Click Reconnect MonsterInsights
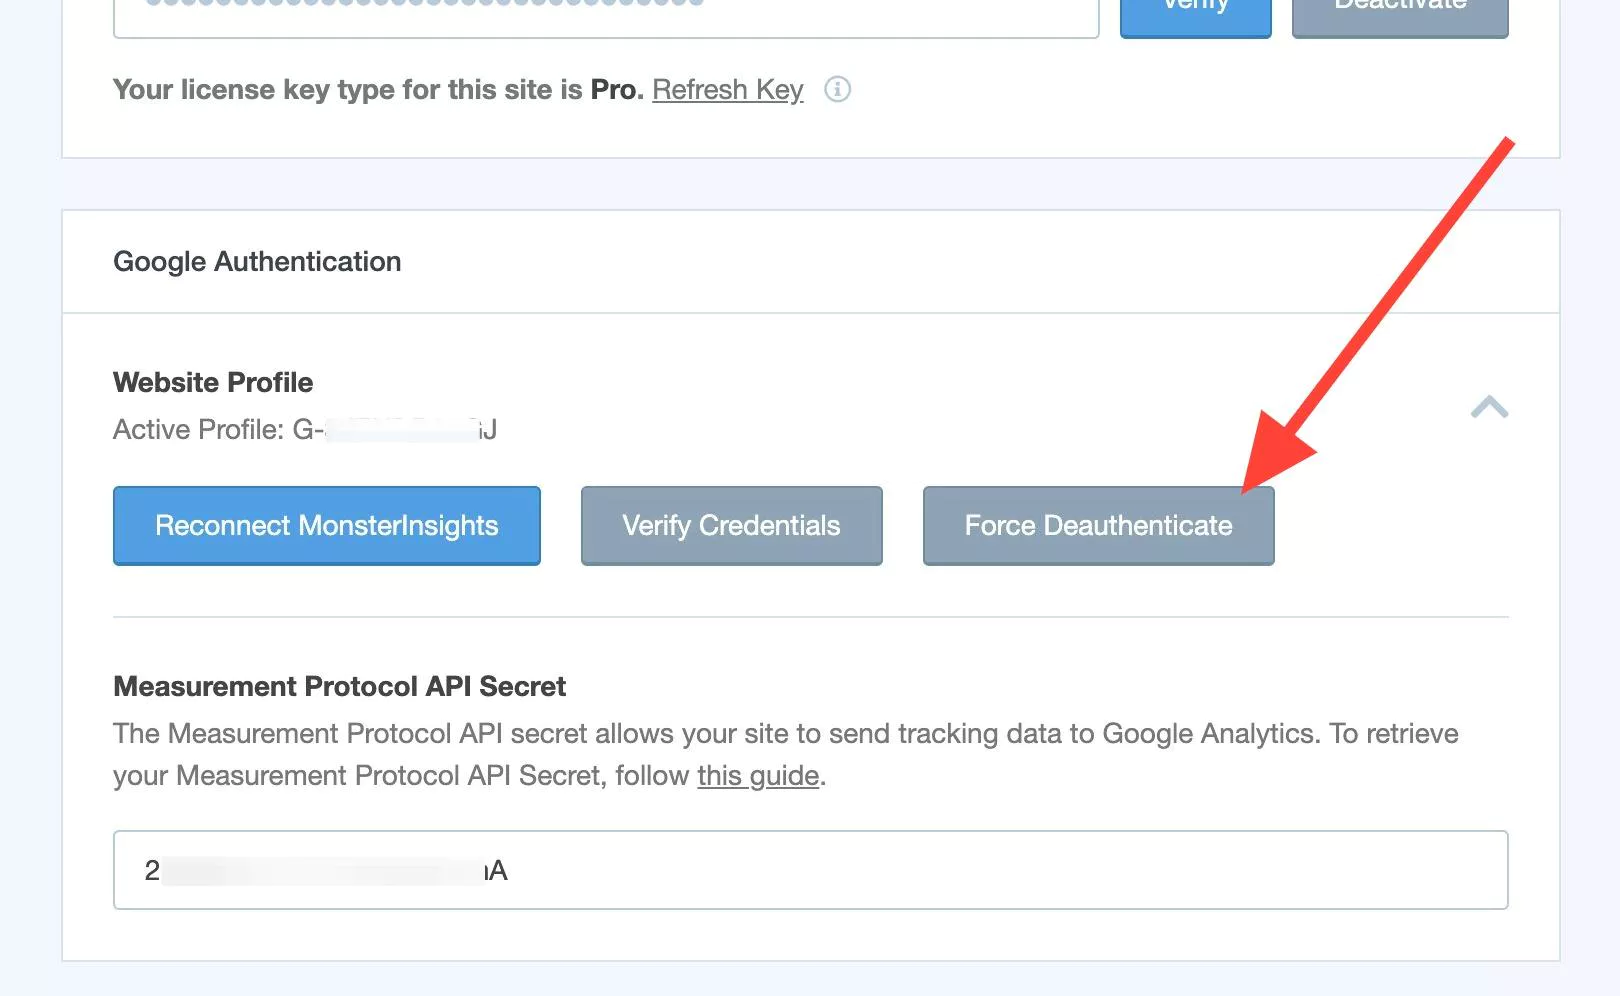1620x996 pixels. tap(326, 525)
